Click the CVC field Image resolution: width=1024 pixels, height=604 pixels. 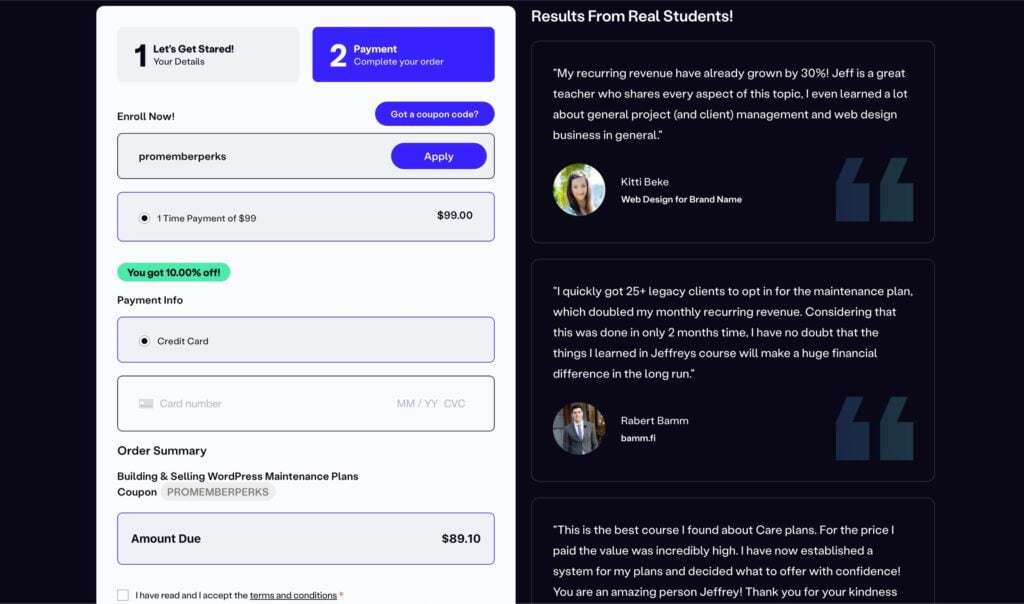[x=455, y=404]
